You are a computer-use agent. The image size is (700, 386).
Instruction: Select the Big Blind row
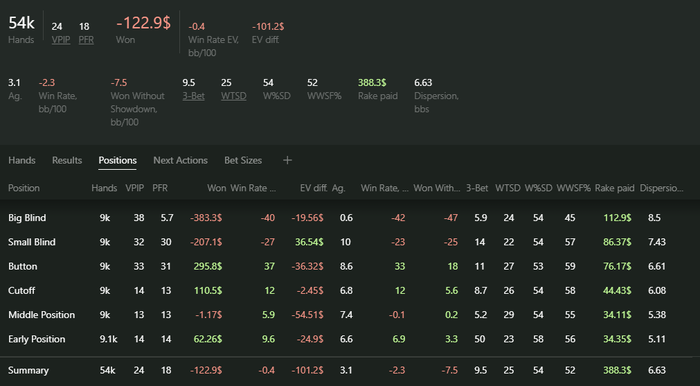click(x=350, y=218)
